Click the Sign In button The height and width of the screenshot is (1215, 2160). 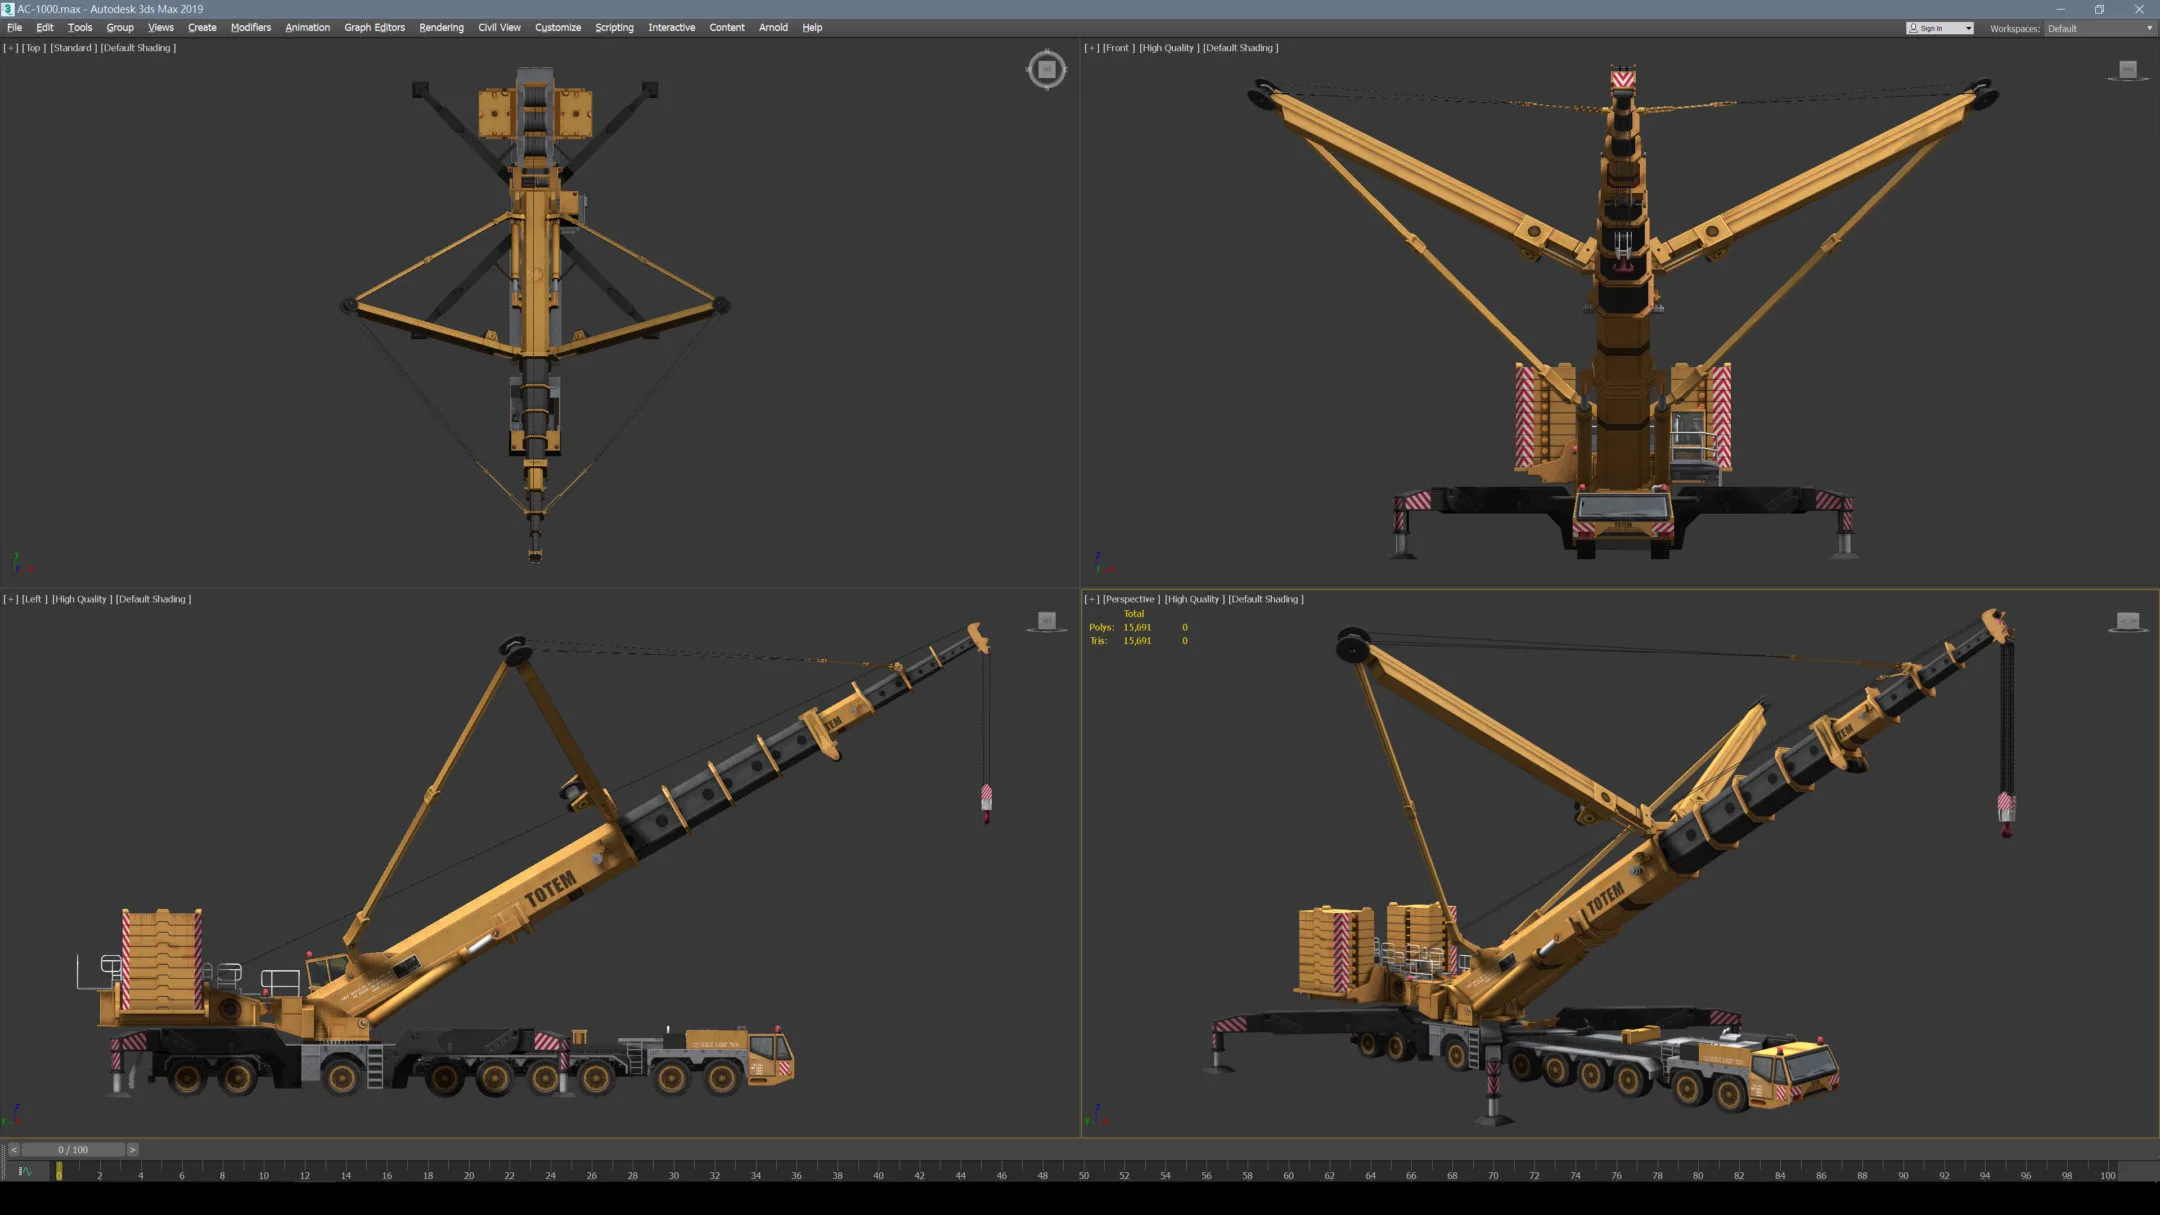pos(1933,28)
